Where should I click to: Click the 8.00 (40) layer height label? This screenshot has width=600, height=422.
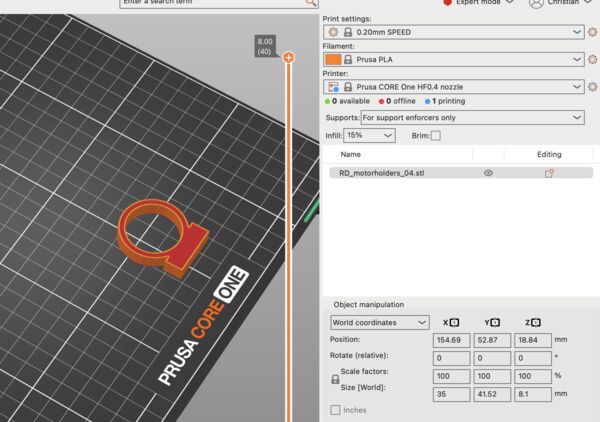pyautogui.click(x=265, y=46)
